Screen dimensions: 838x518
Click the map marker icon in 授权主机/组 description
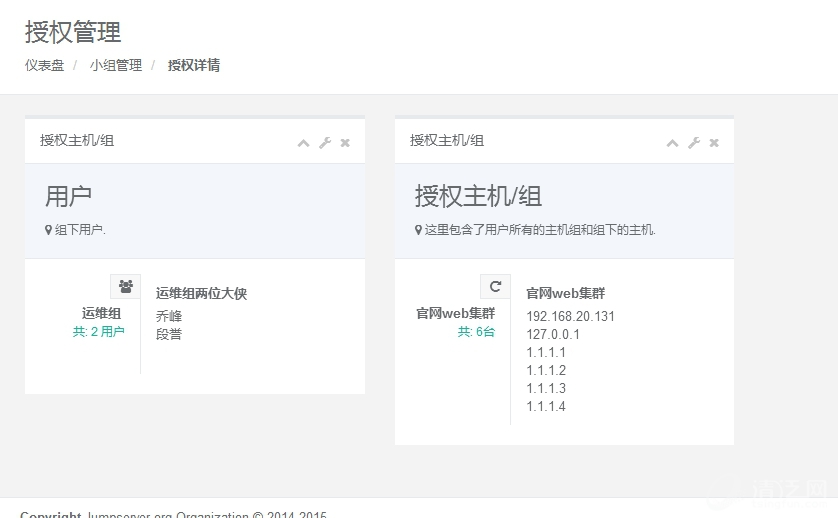[x=418, y=230]
